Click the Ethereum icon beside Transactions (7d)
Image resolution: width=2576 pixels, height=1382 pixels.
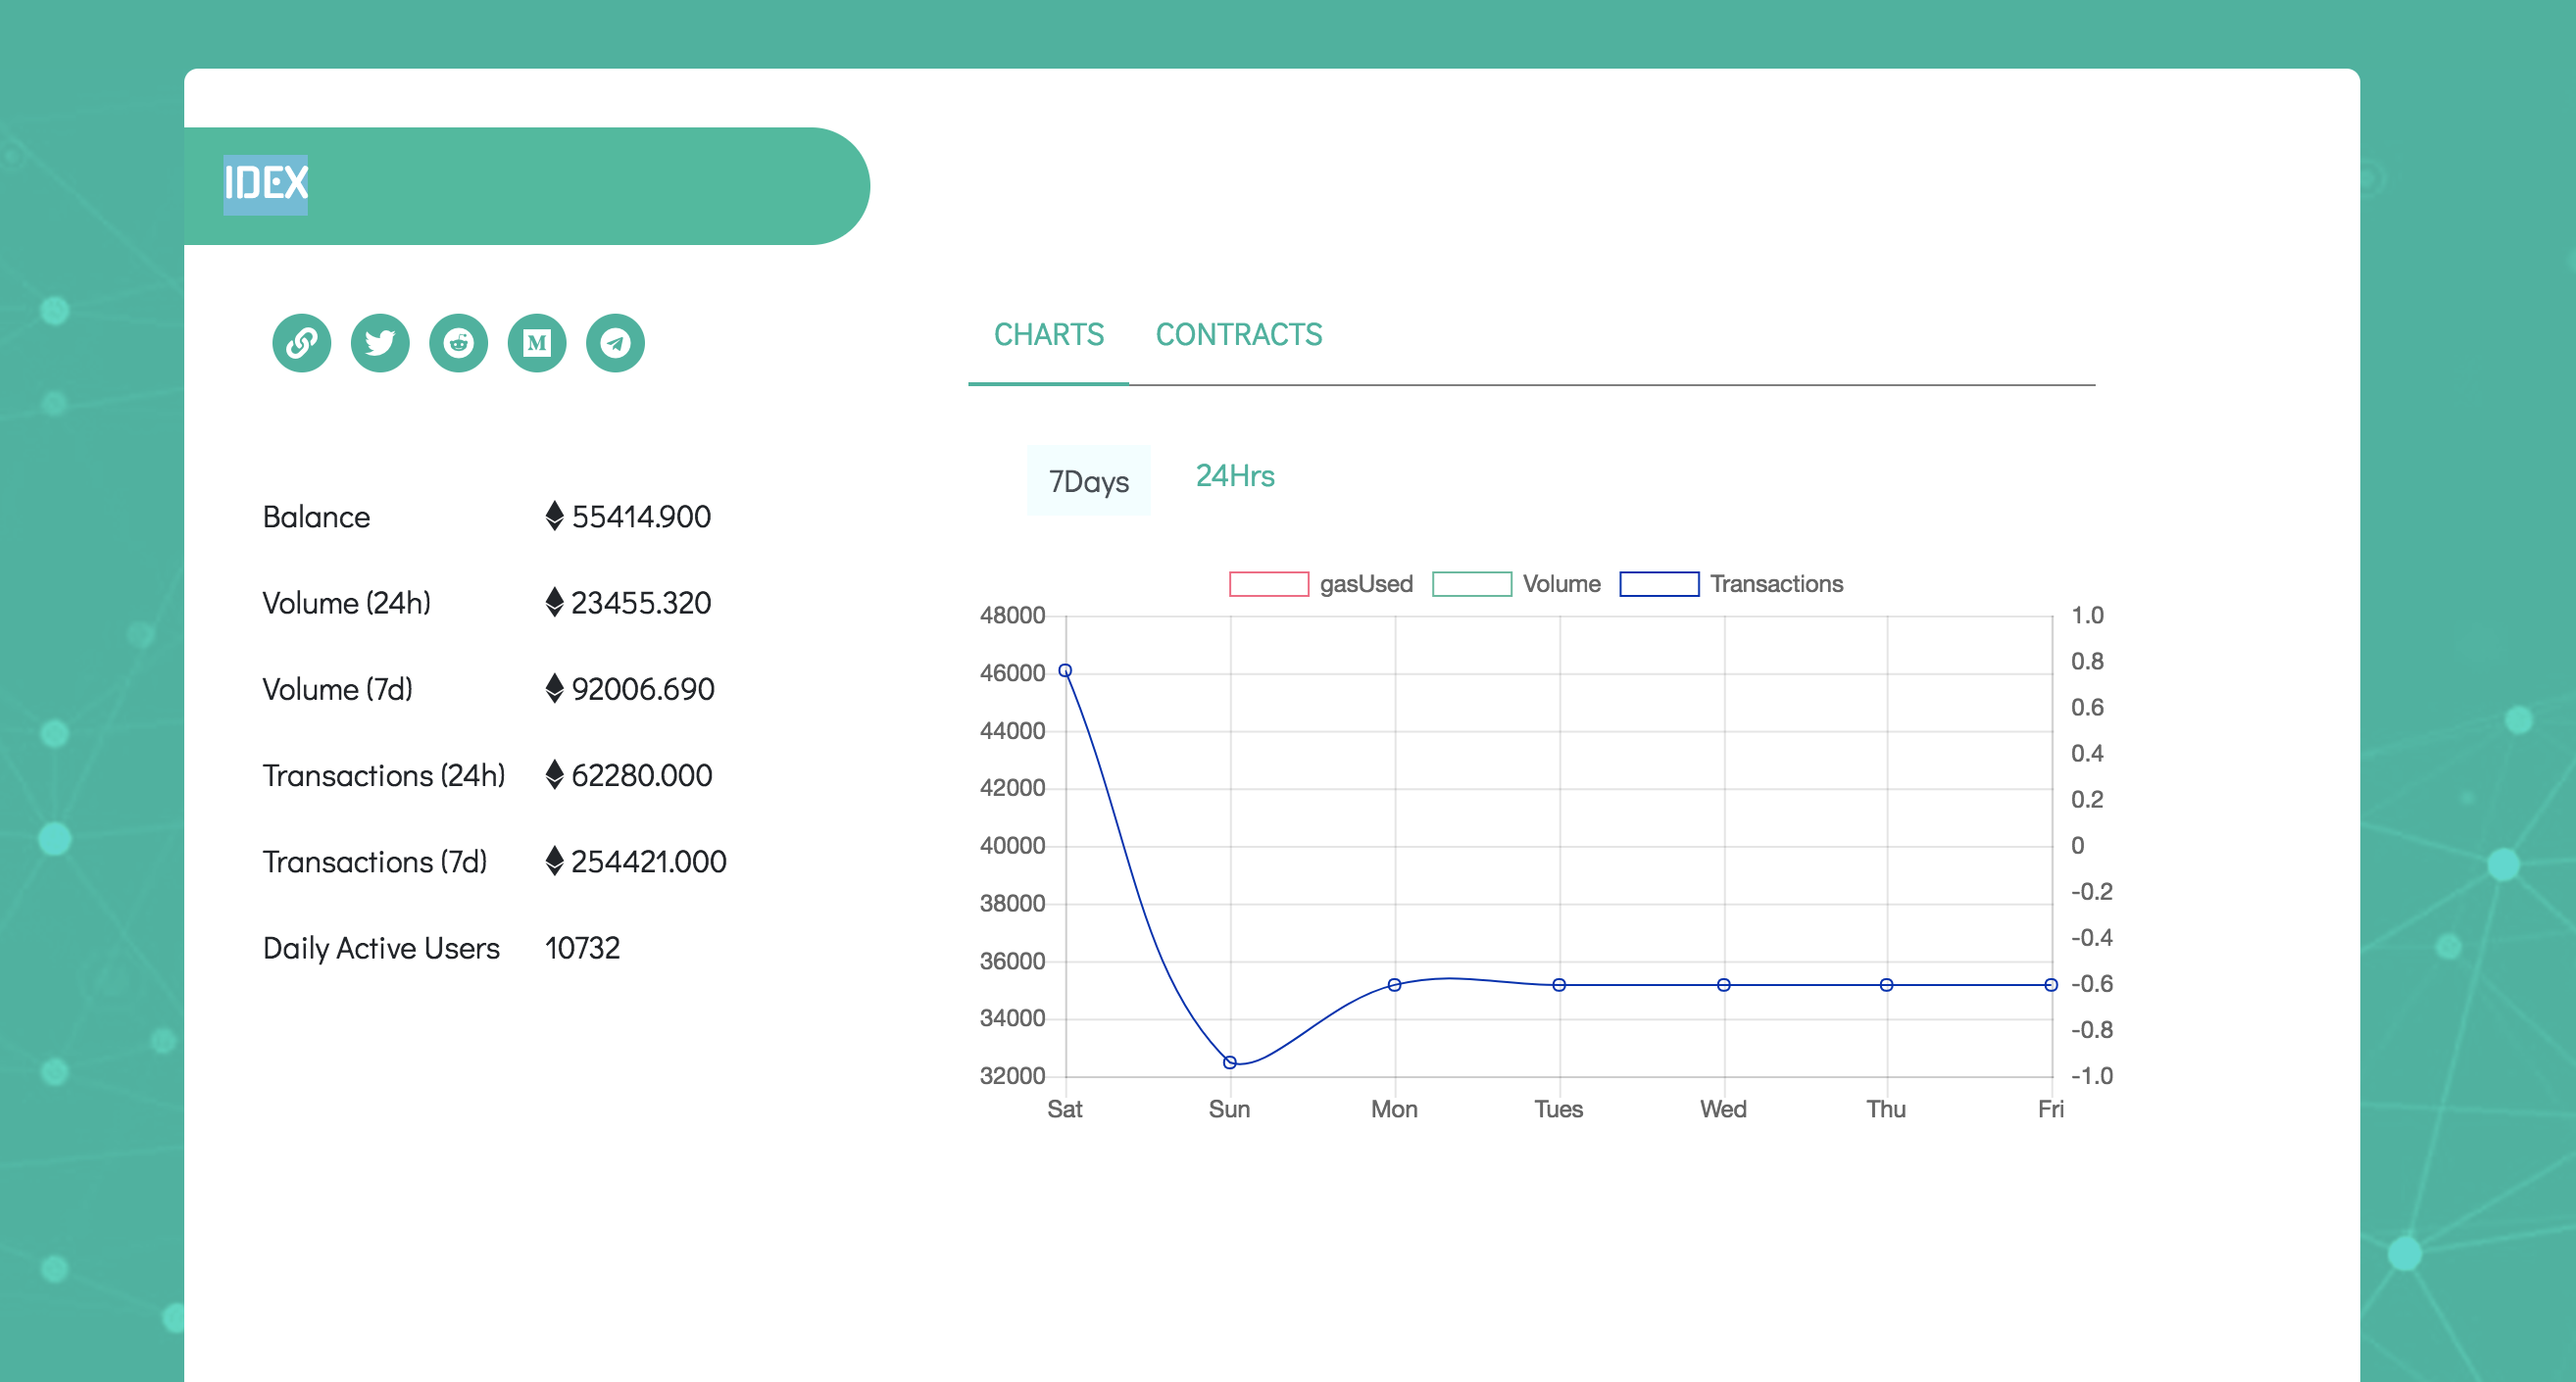pyautogui.click(x=554, y=861)
